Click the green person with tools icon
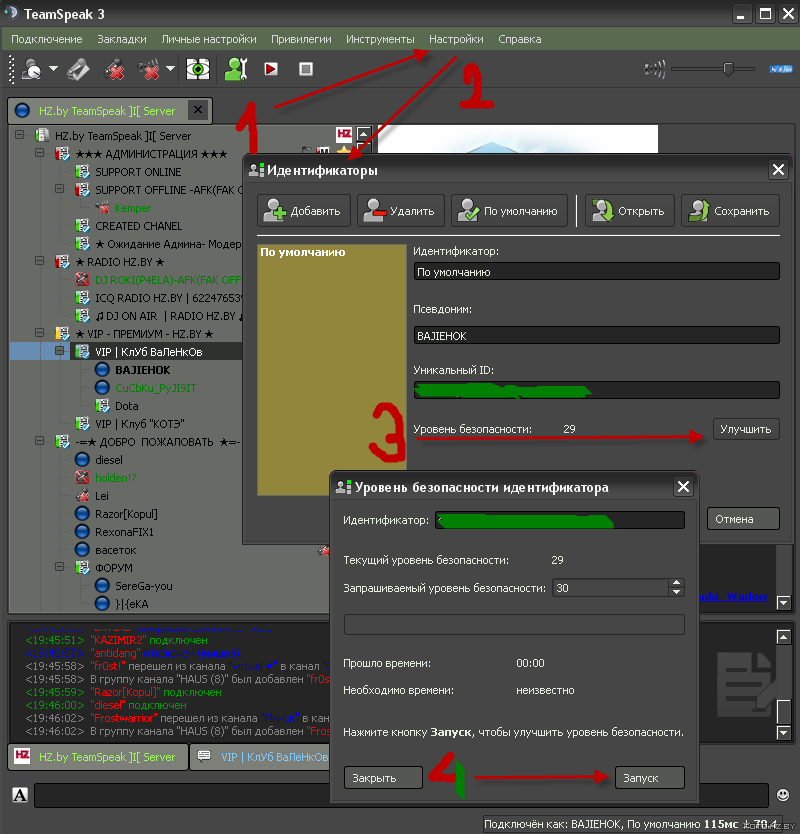Screen dimensions: 800x834 tap(236, 69)
